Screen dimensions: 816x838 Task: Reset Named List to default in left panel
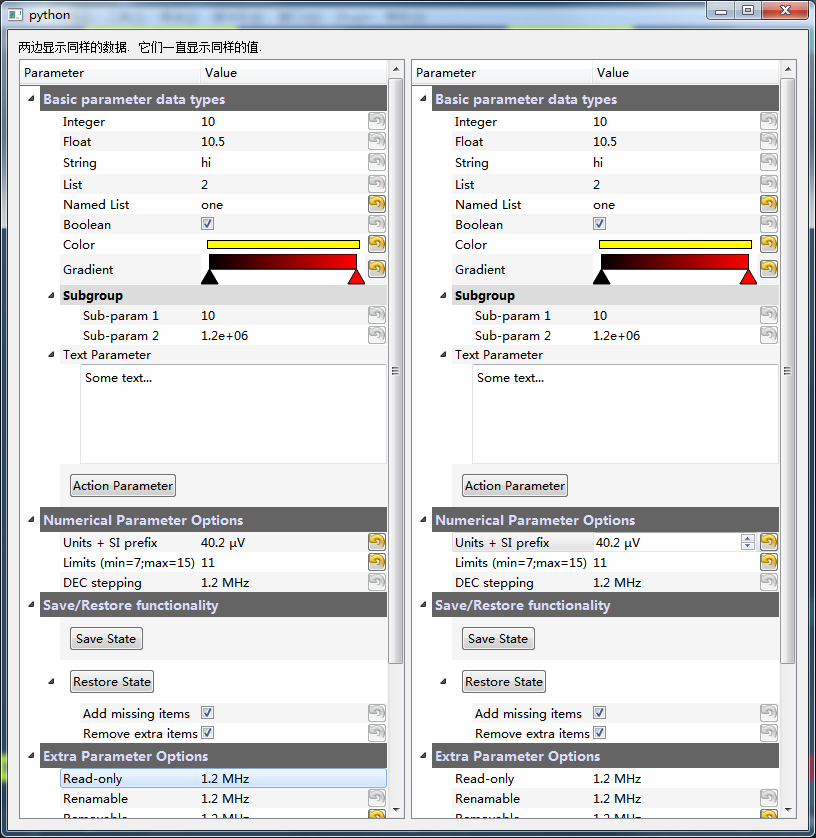377,204
